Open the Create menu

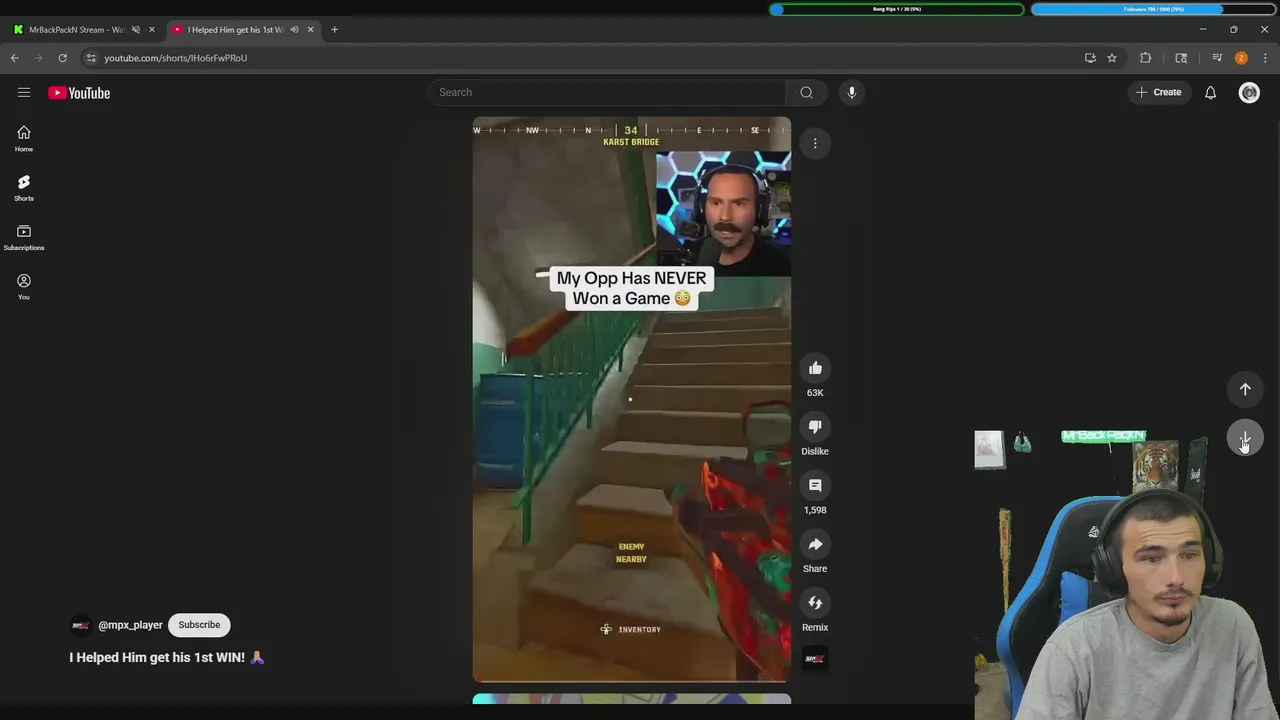(1159, 92)
